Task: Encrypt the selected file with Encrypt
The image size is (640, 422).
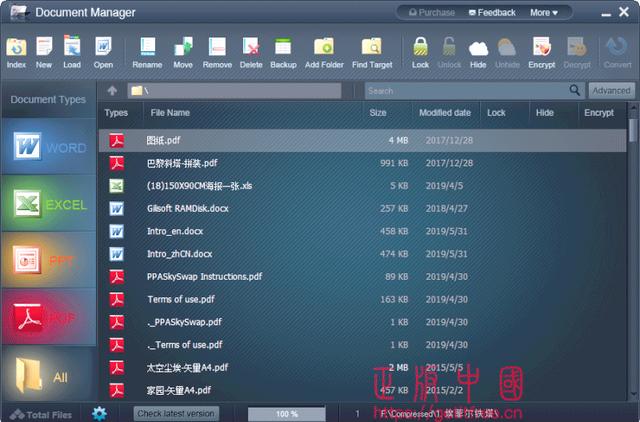Action: 542,52
